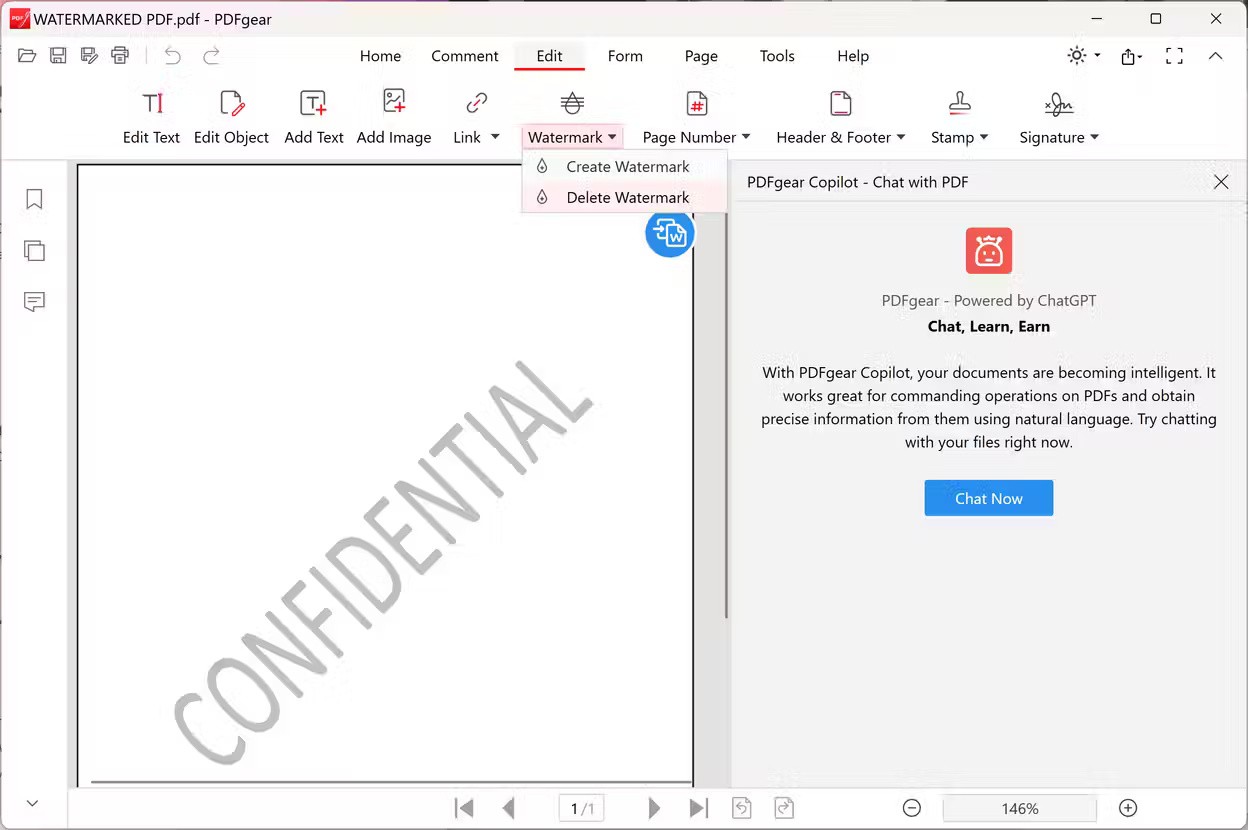The image size is (1248, 830).
Task: Open the comments sidebar panel icon
Action: coord(34,302)
